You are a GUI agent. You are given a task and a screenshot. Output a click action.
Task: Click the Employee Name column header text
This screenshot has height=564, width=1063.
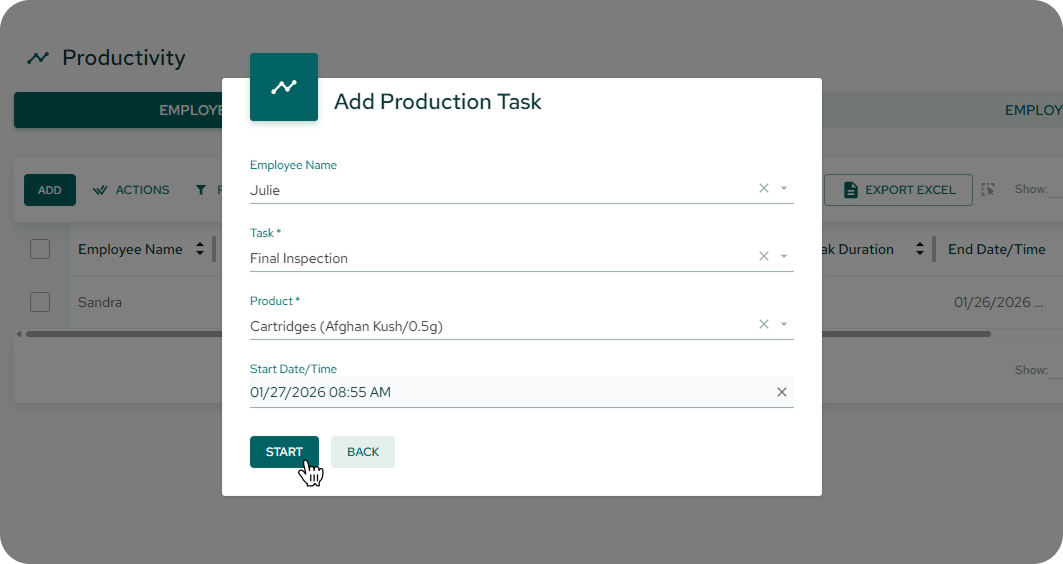pos(130,249)
